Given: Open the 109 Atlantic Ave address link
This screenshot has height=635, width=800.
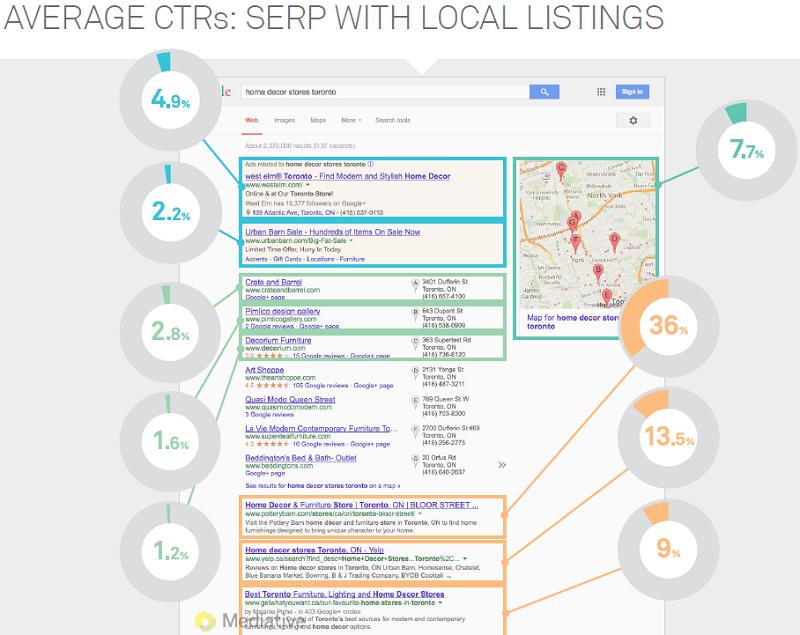Looking at the screenshot, I should [x=294, y=212].
